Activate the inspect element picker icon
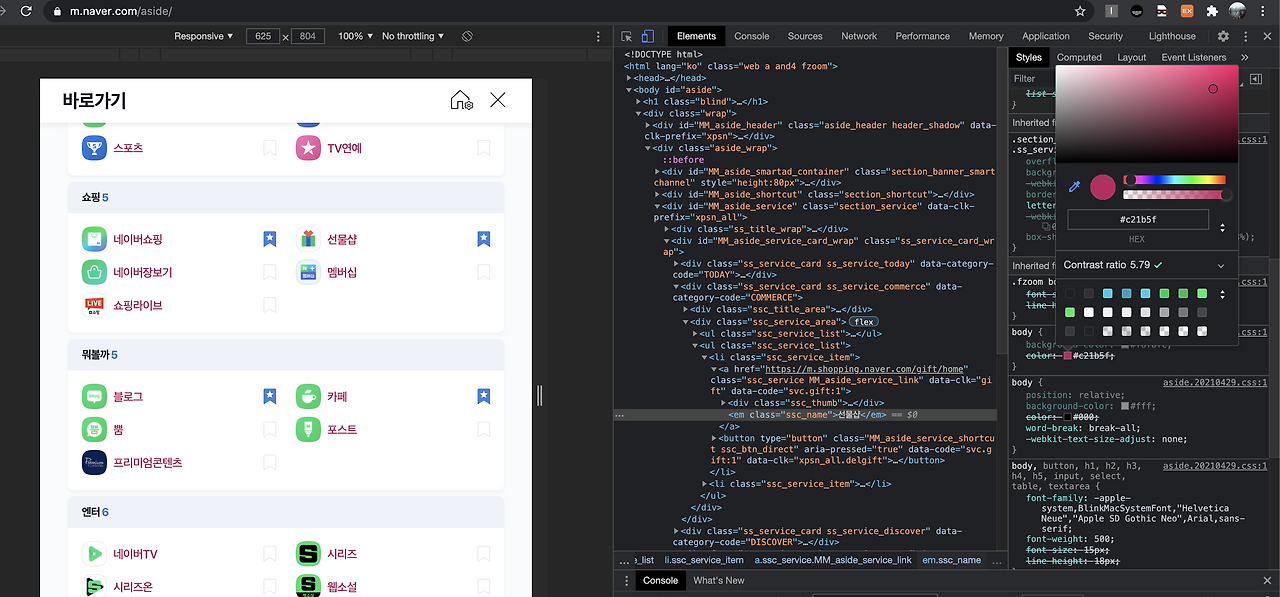 [627, 36]
